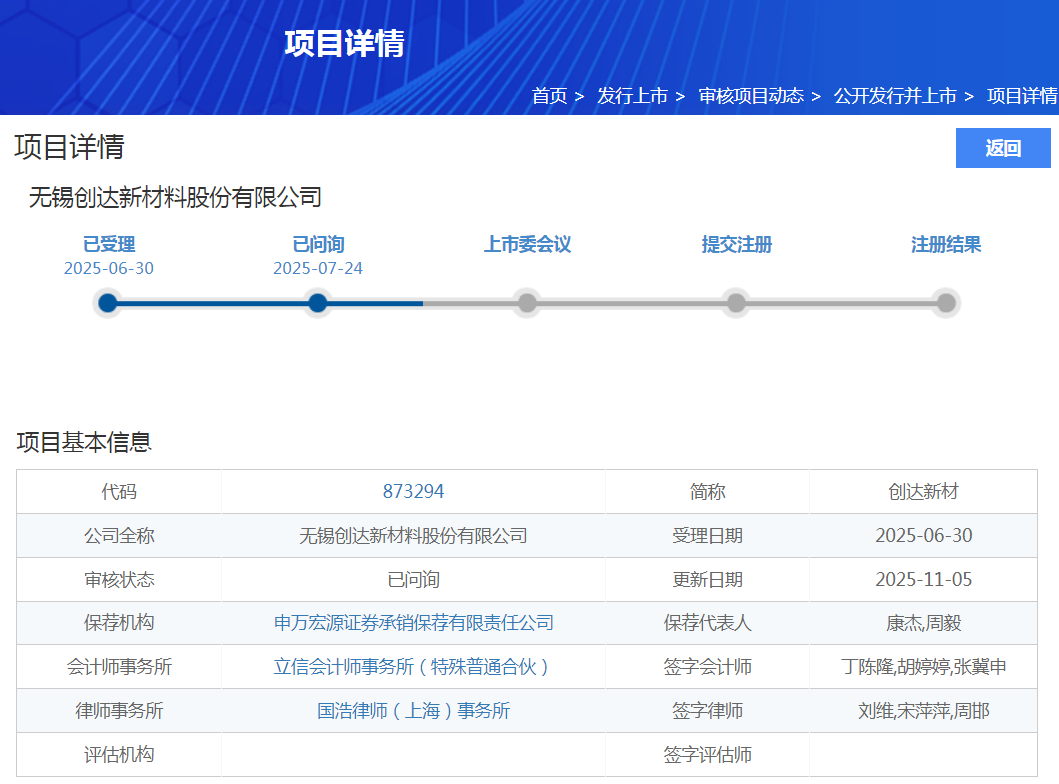This screenshot has height=784, width=1059.
Task: Click the 注册结果 gray circle marker
Action: tap(946, 303)
